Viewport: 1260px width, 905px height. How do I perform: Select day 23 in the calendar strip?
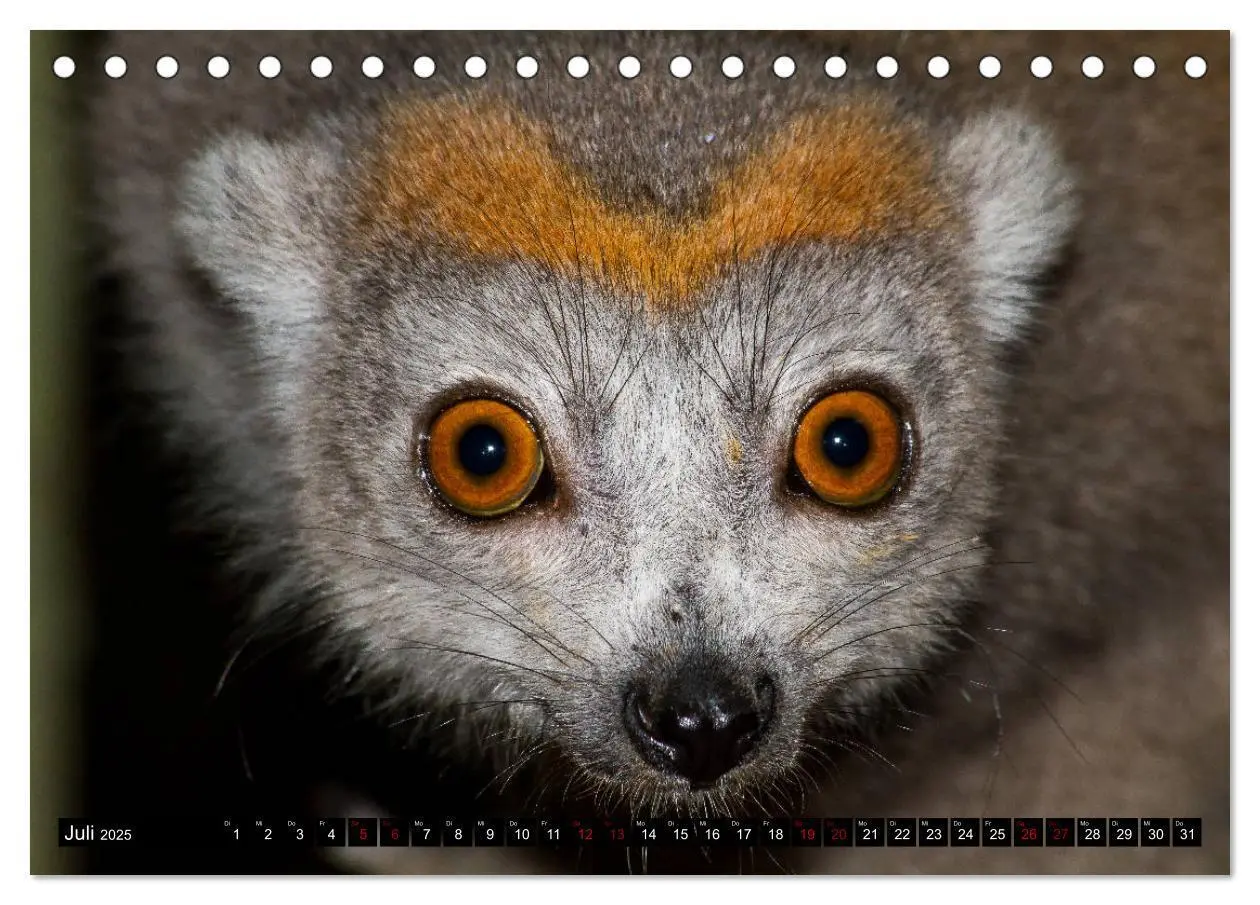[934, 833]
